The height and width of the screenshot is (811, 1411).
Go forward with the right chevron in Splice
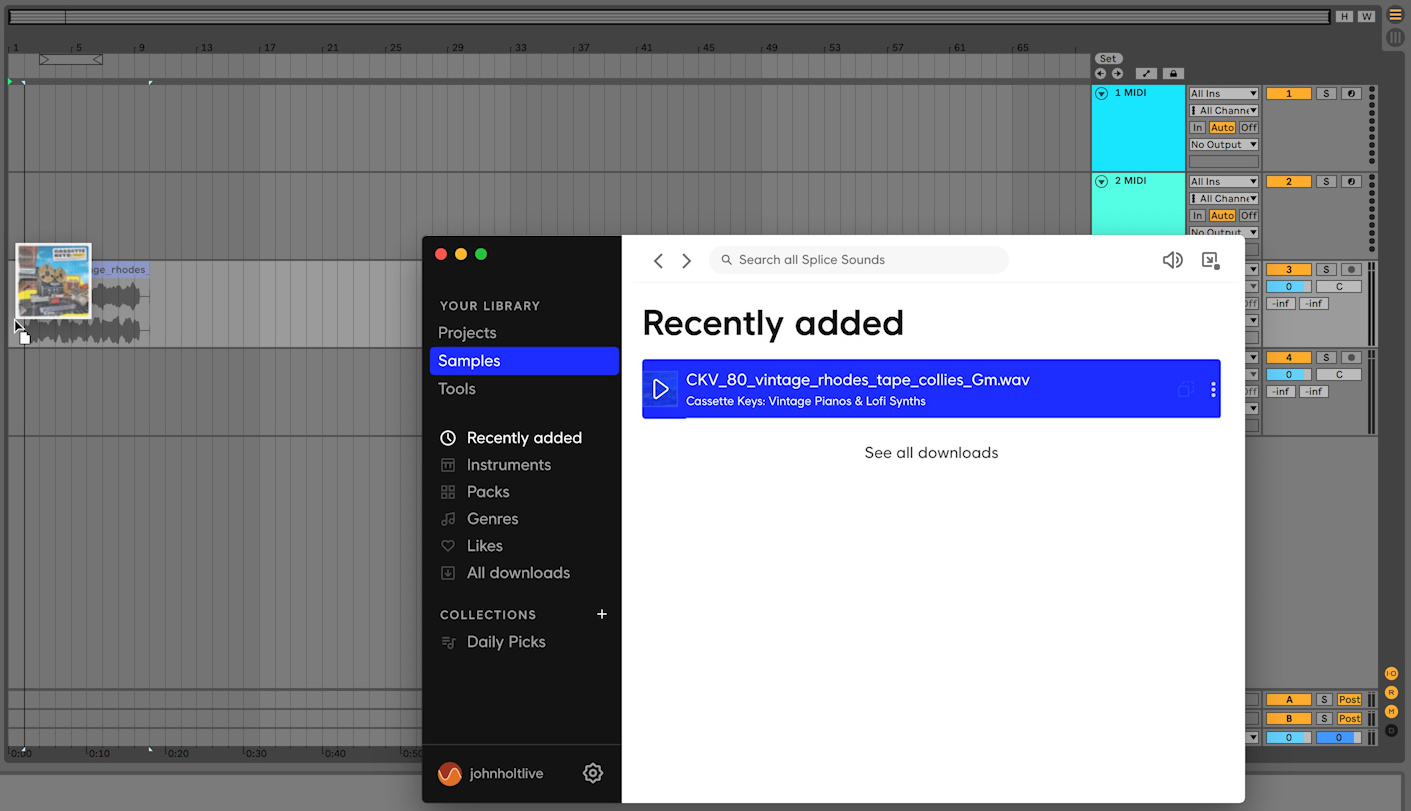686,261
